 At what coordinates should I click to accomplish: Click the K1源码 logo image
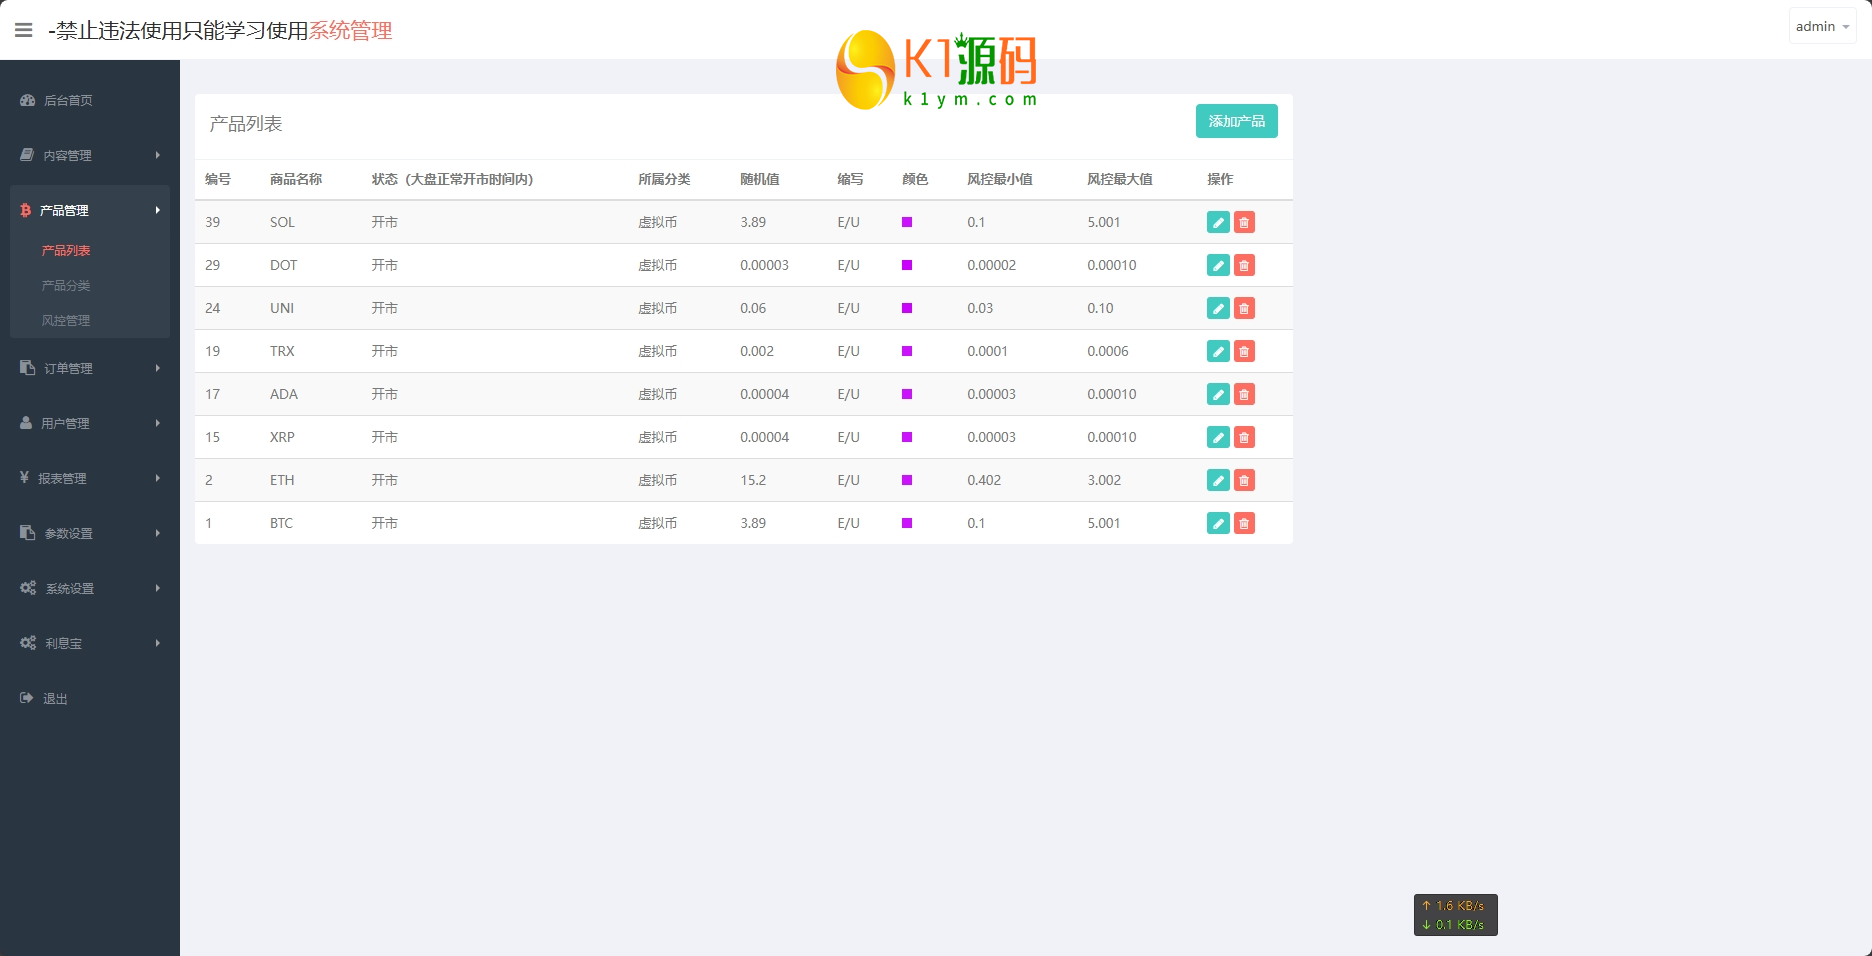[x=936, y=70]
